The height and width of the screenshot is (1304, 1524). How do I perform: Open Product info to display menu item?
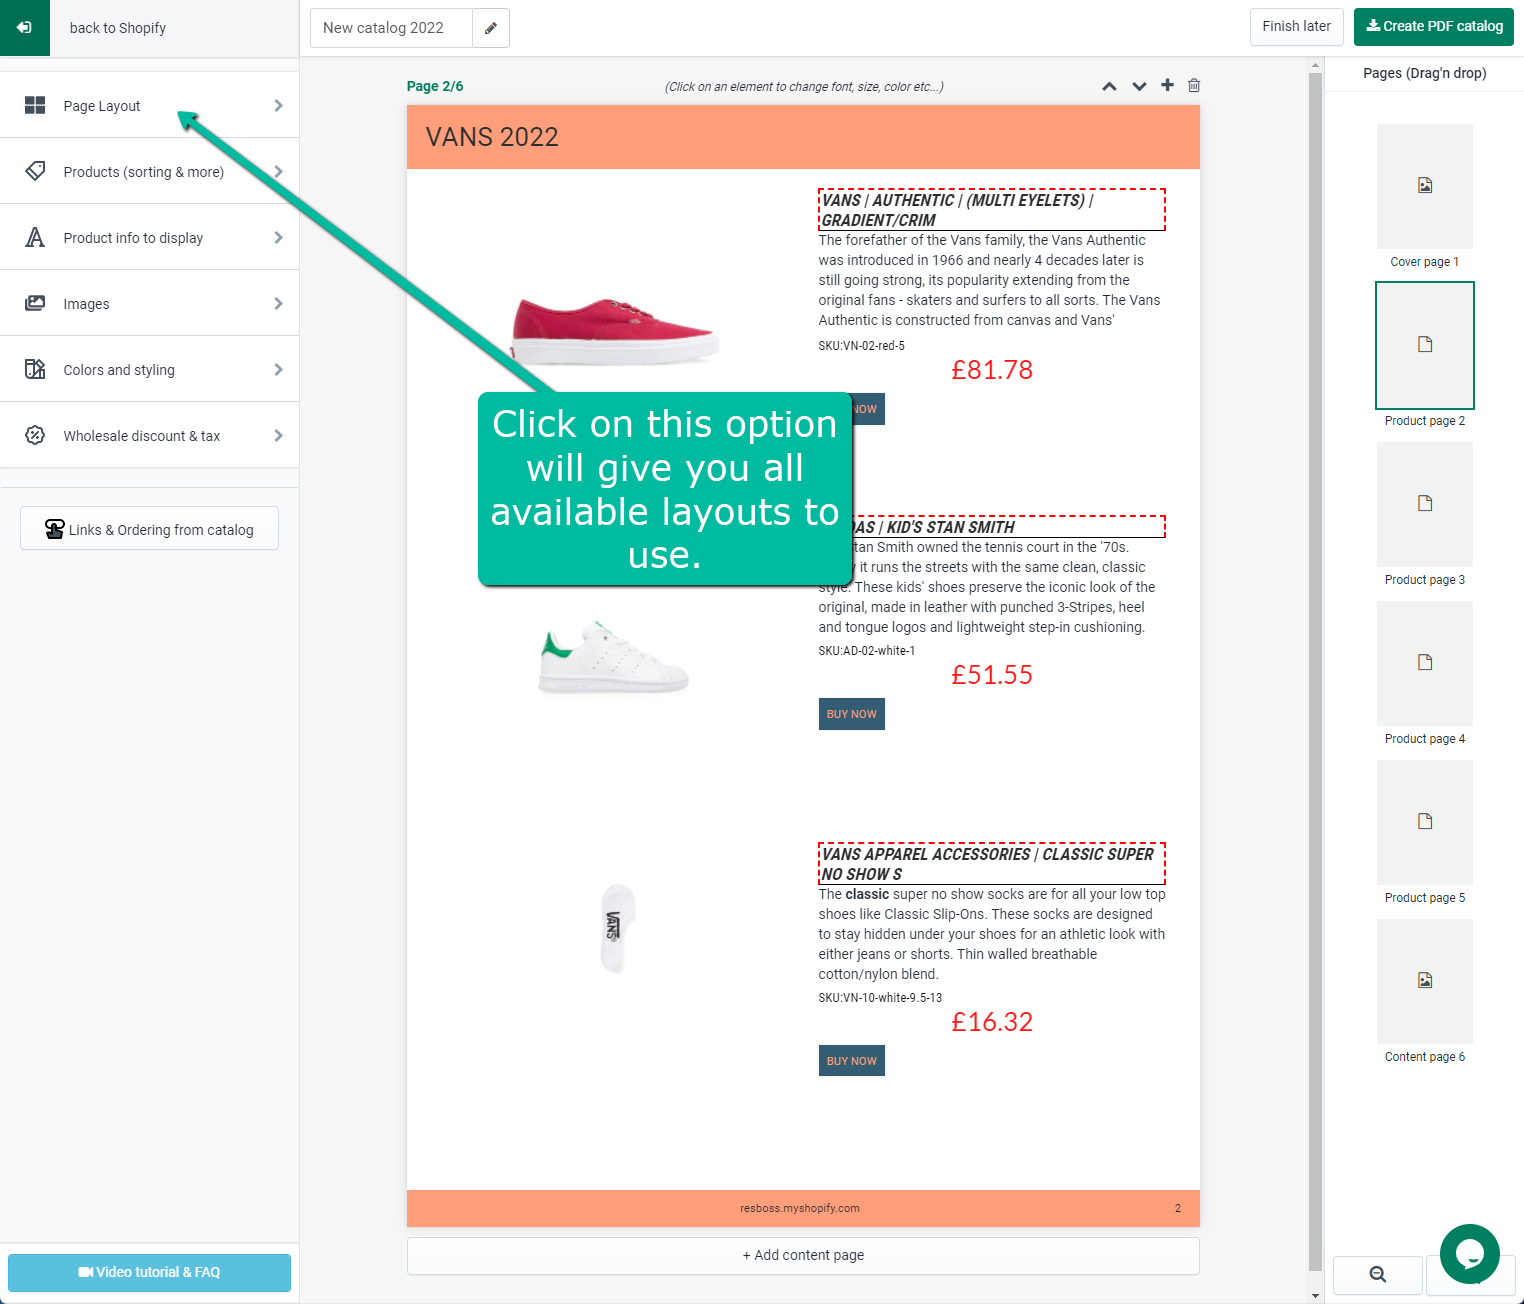(x=149, y=237)
